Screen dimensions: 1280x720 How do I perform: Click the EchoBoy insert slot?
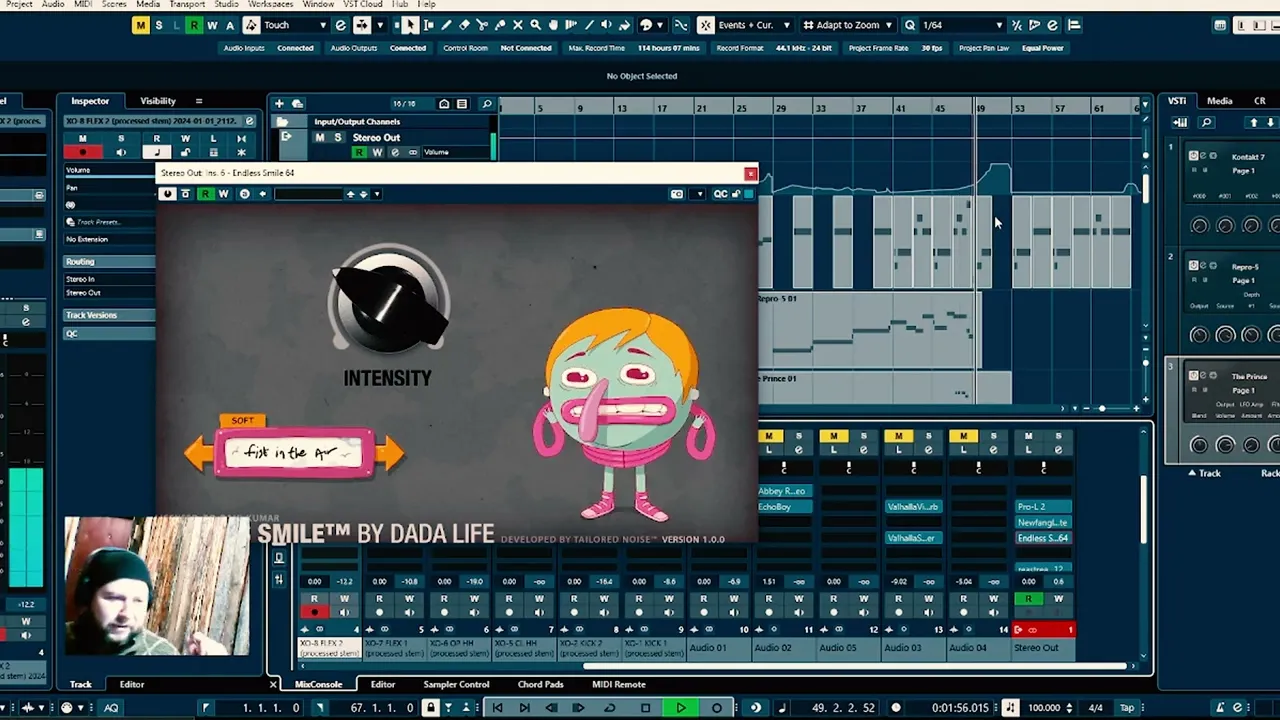click(x=783, y=507)
